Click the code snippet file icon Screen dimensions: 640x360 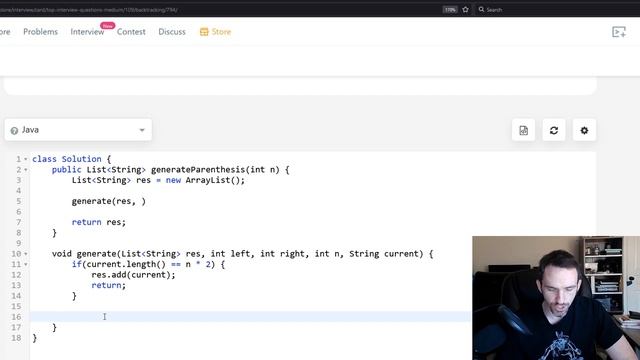[x=523, y=130]
